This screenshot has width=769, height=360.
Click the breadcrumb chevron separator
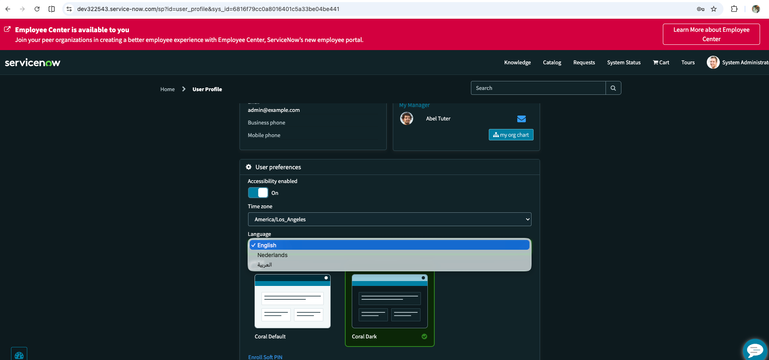183,89
